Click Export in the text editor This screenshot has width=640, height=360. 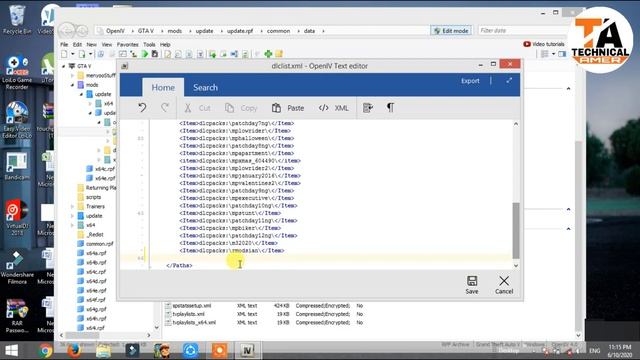tap(470, 81)
